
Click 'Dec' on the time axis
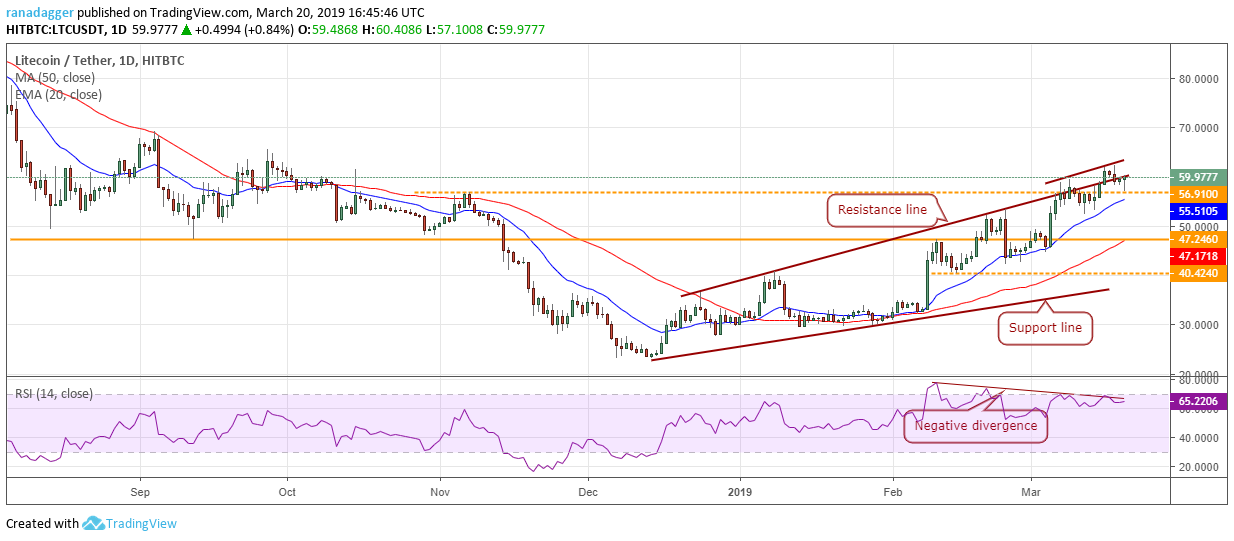click(587, 492)
